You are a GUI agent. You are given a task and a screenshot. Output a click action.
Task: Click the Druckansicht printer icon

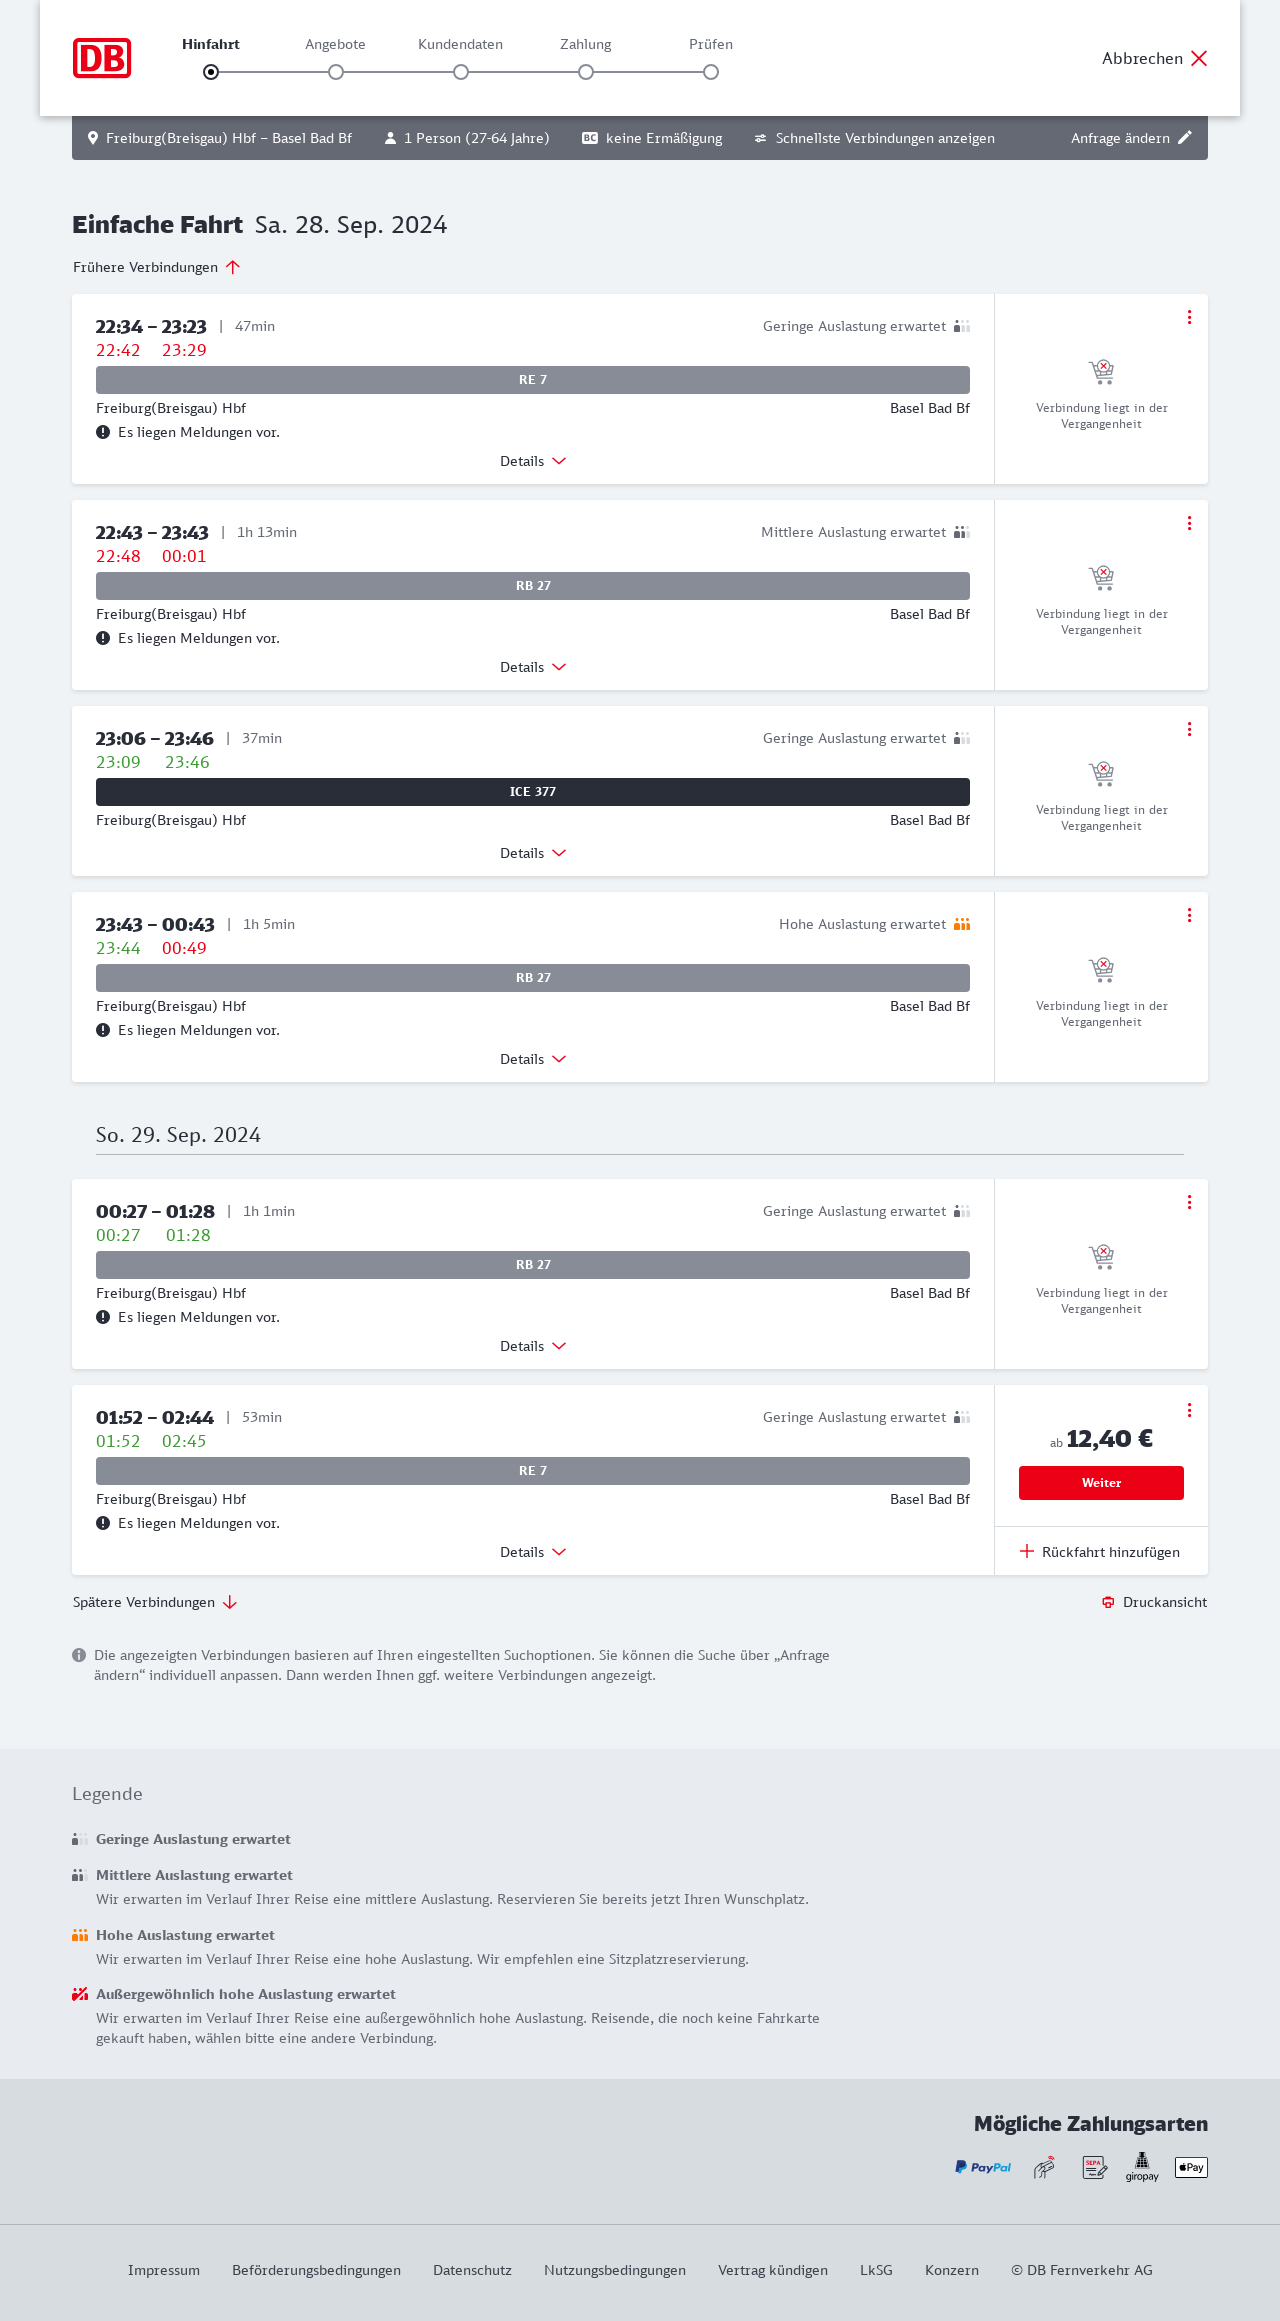coord(1108,1602)
